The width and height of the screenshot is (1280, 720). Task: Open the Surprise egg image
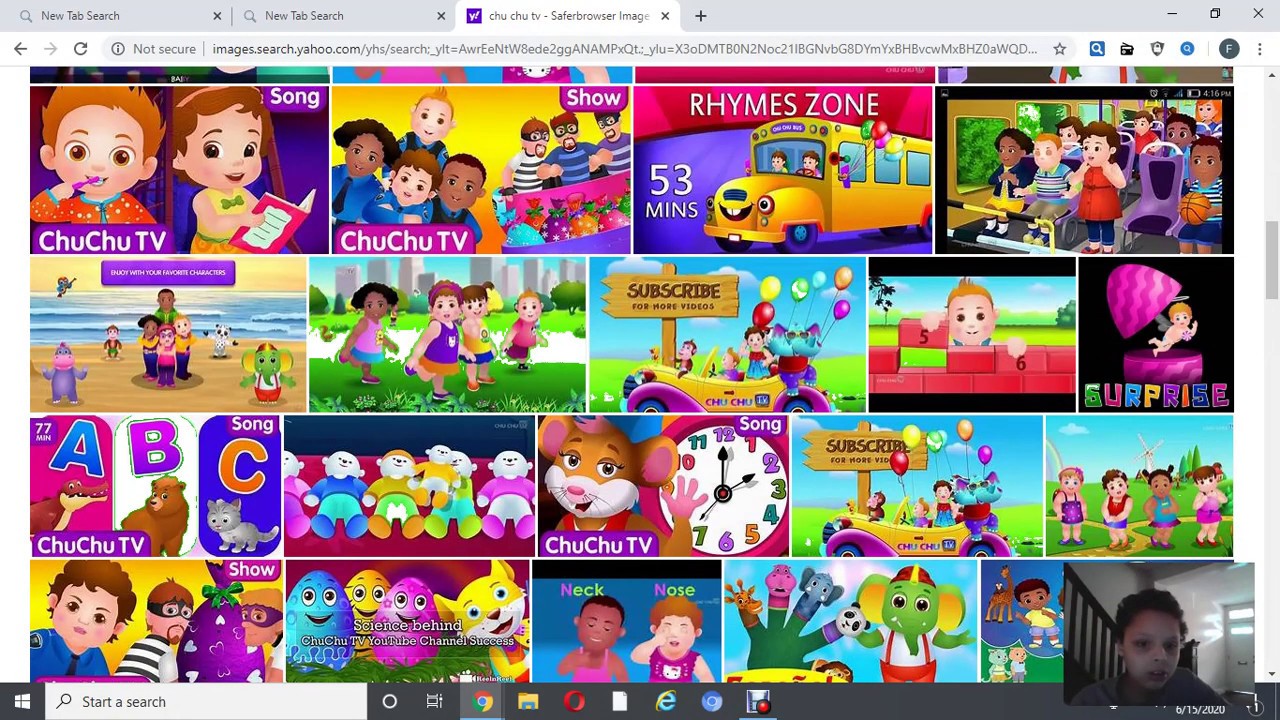tap(1156, 335)
